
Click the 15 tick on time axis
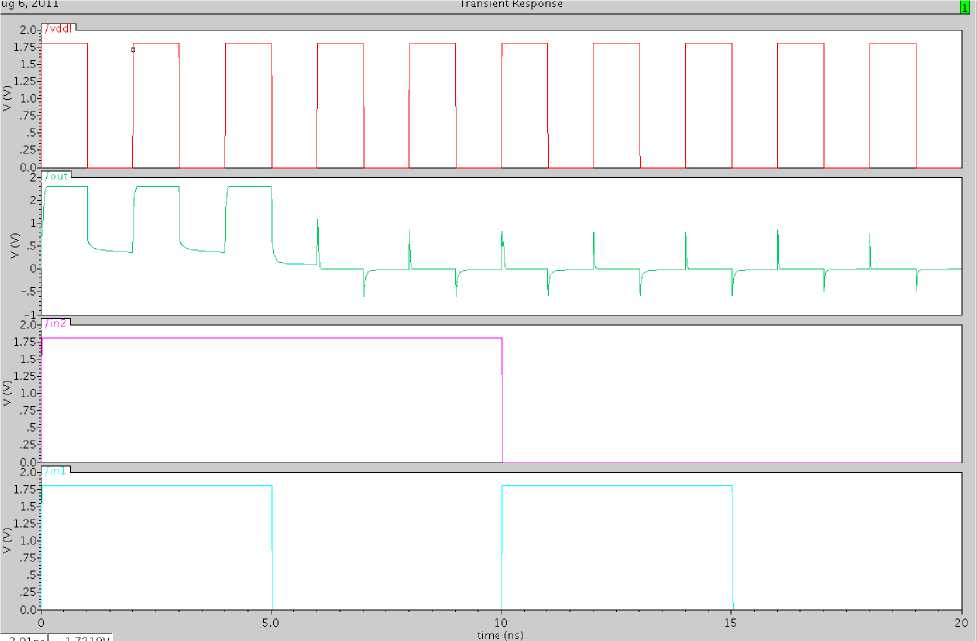pyautogui.click(x=733, y=621)
